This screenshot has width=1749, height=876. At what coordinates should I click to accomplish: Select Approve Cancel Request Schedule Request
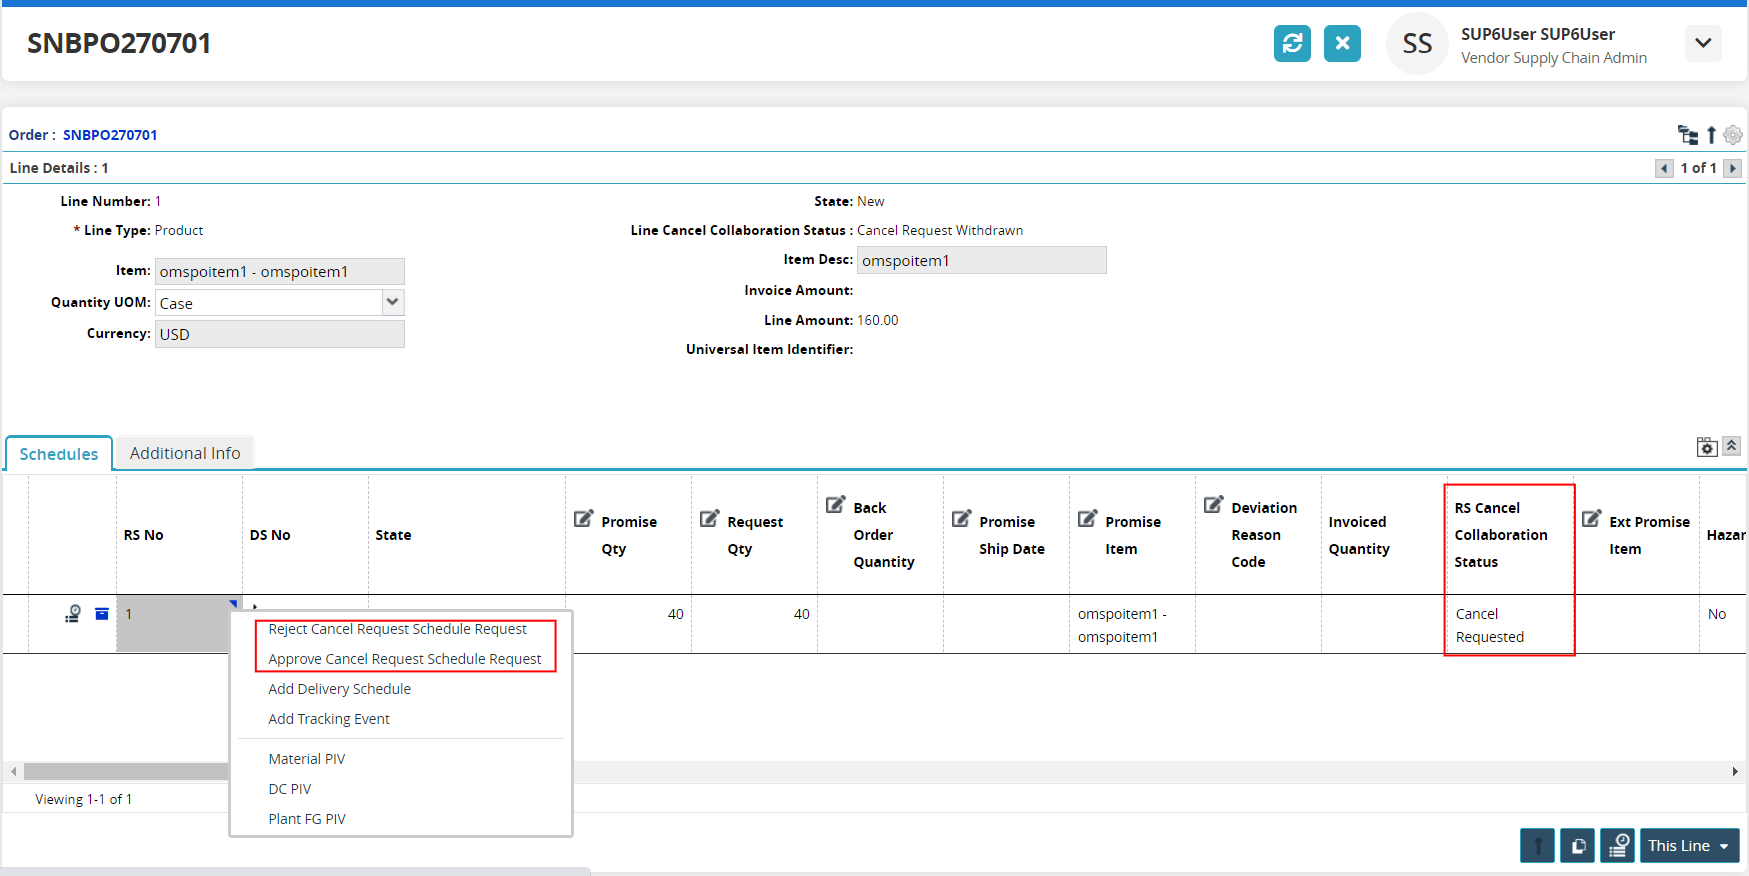pyautogui.click(x=404, y=659)
